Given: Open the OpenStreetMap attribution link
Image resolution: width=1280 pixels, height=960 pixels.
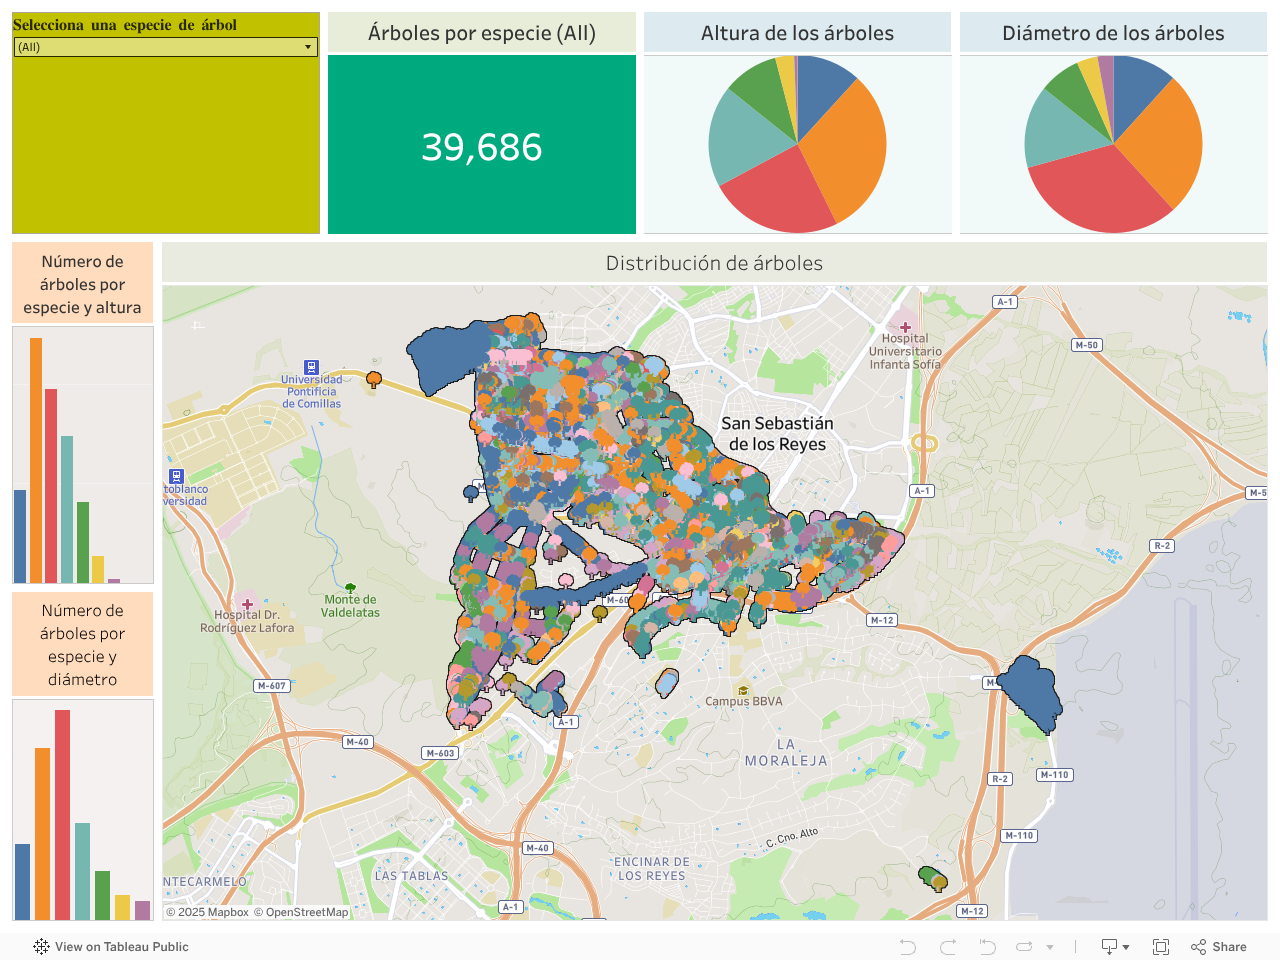Looking at the screenshot, I should click(x=306, y=912).
